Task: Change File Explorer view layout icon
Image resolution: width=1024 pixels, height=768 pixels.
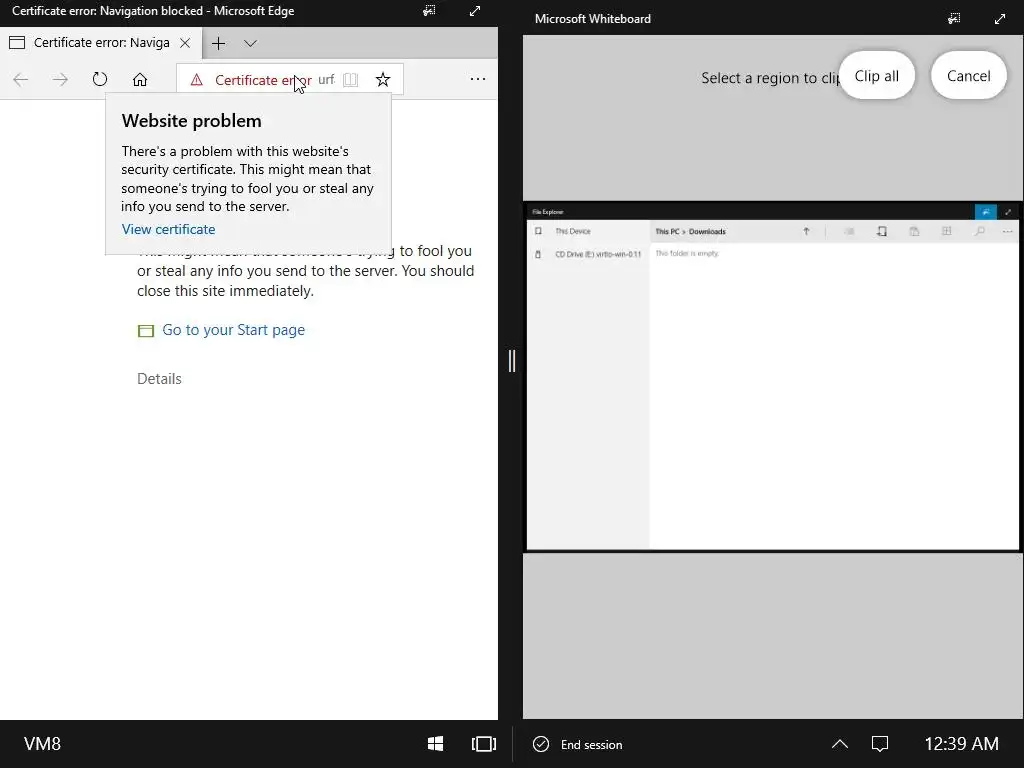Action: [946, 231]
